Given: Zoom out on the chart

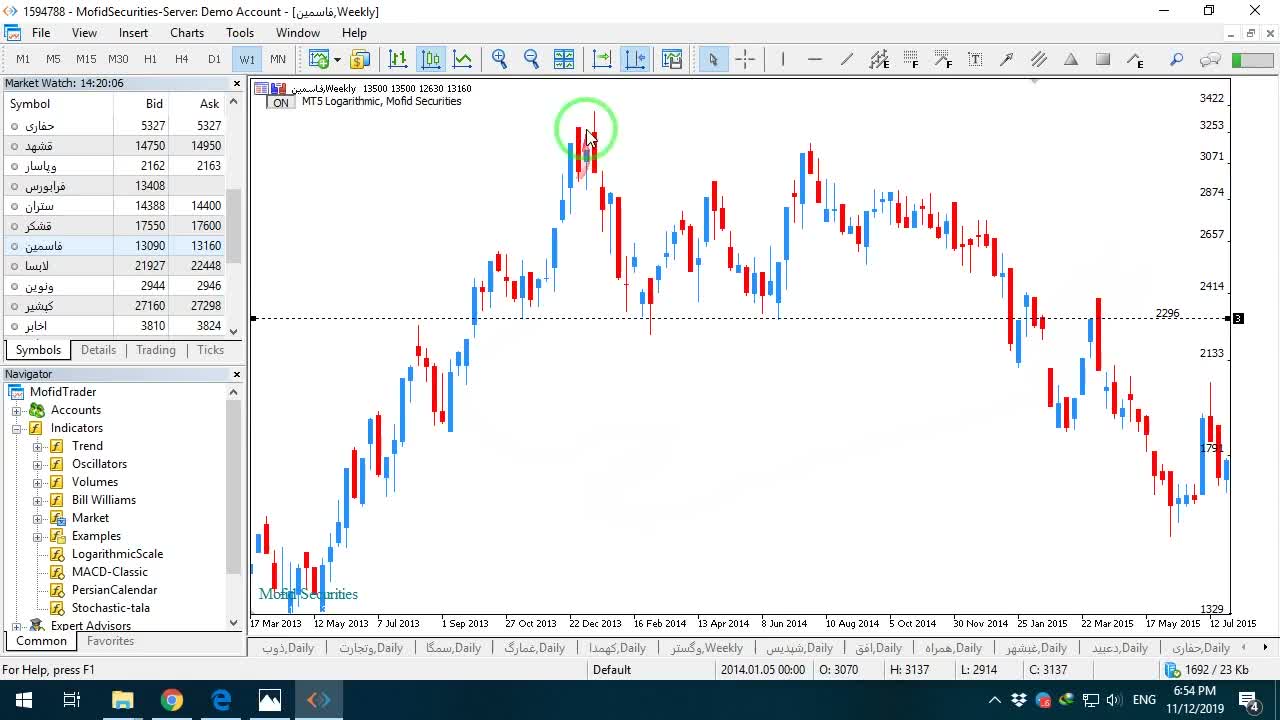Looking at the screenshot, I should 532,59.
